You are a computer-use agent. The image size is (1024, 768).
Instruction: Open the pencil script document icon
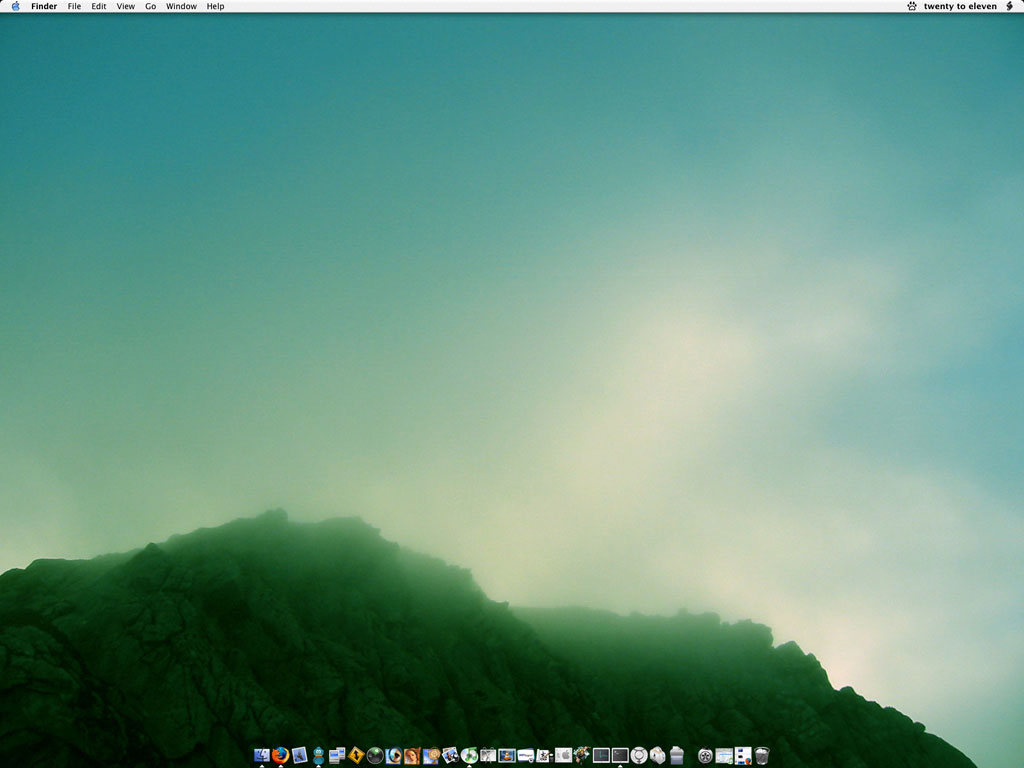coord(544,756)
